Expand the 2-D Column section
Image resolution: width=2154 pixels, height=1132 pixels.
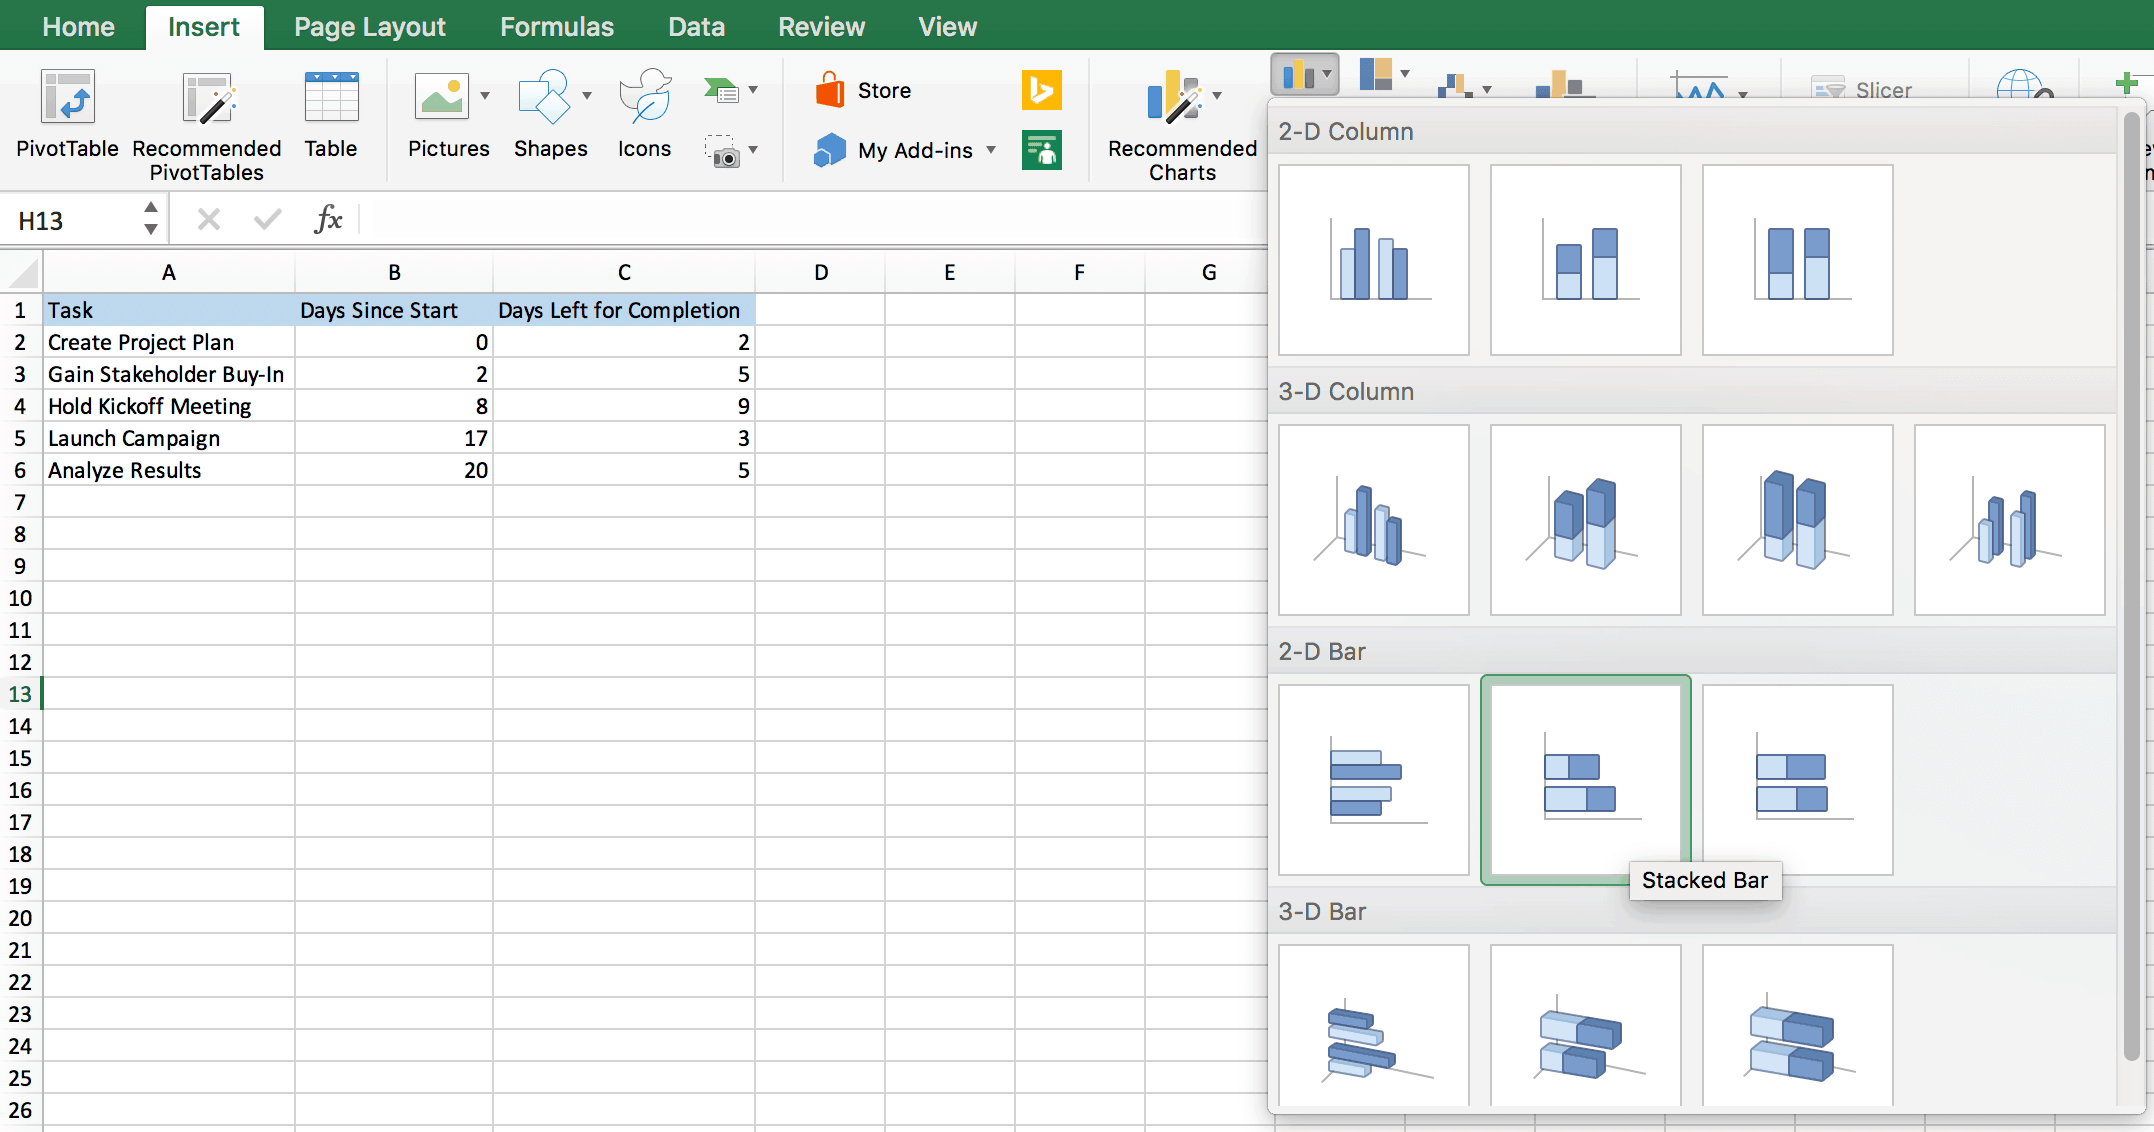[x=1345, y=131]
